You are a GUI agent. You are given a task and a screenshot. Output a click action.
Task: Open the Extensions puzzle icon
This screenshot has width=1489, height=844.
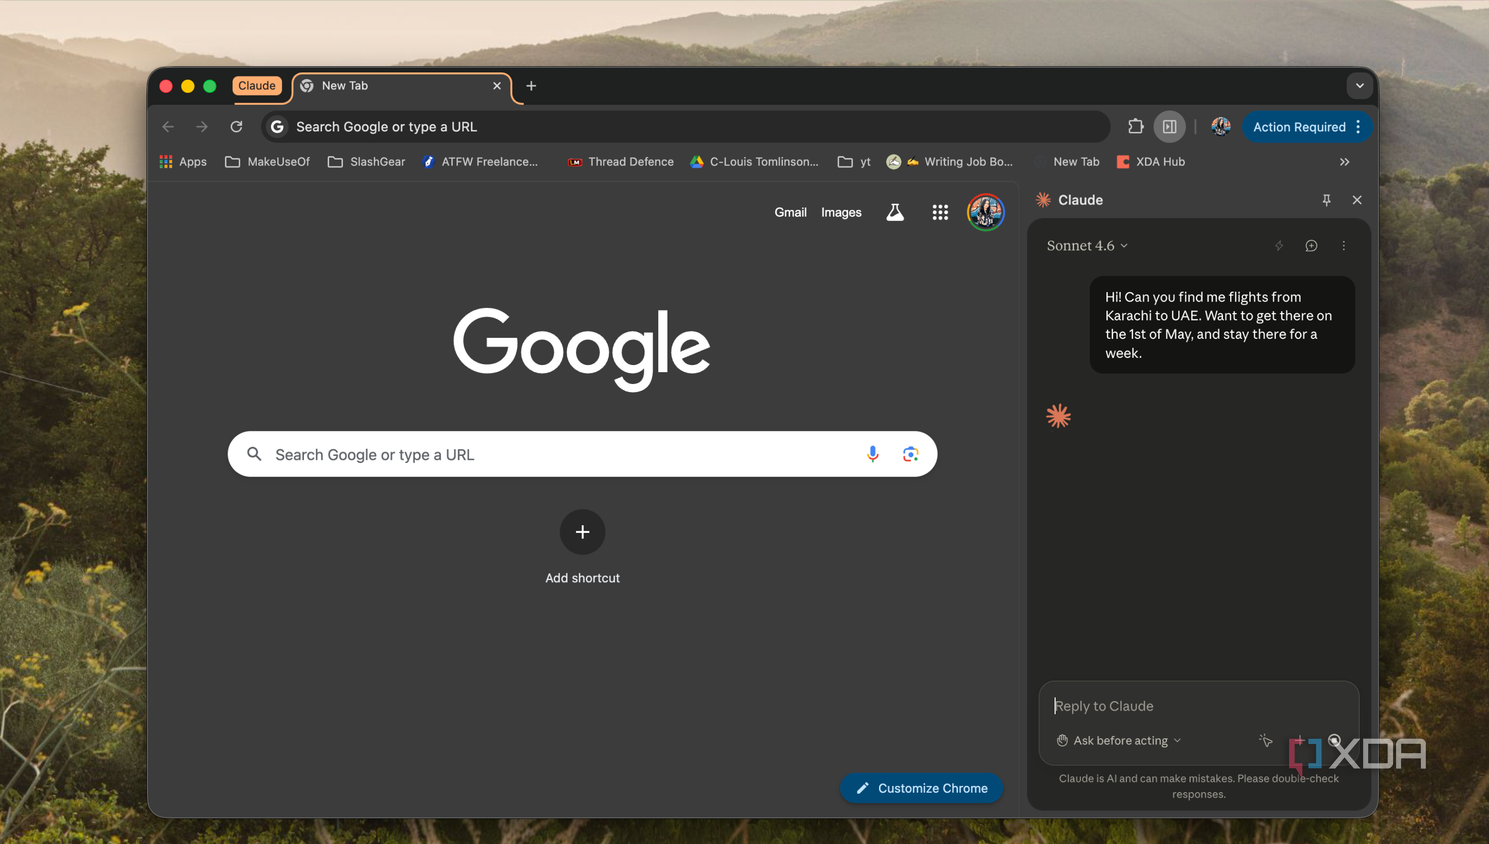tap(1136, 127)
